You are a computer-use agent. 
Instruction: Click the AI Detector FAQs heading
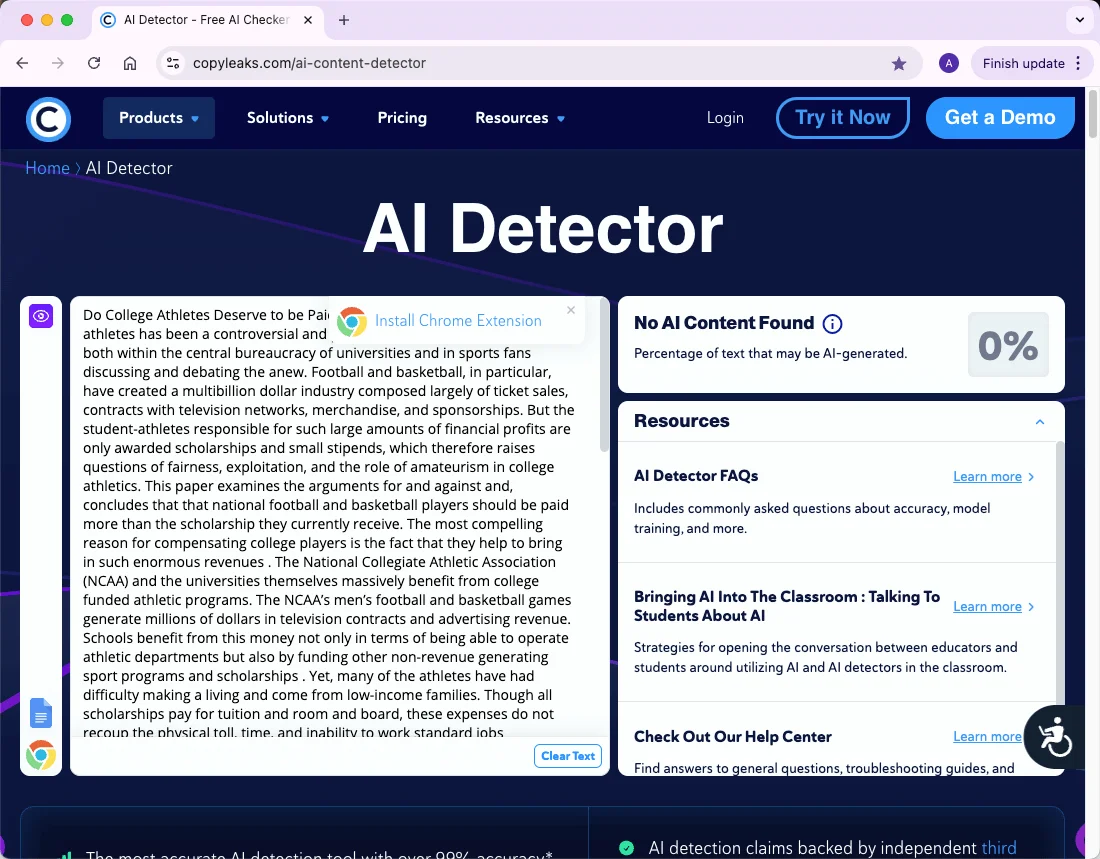[x=696, y=476]
